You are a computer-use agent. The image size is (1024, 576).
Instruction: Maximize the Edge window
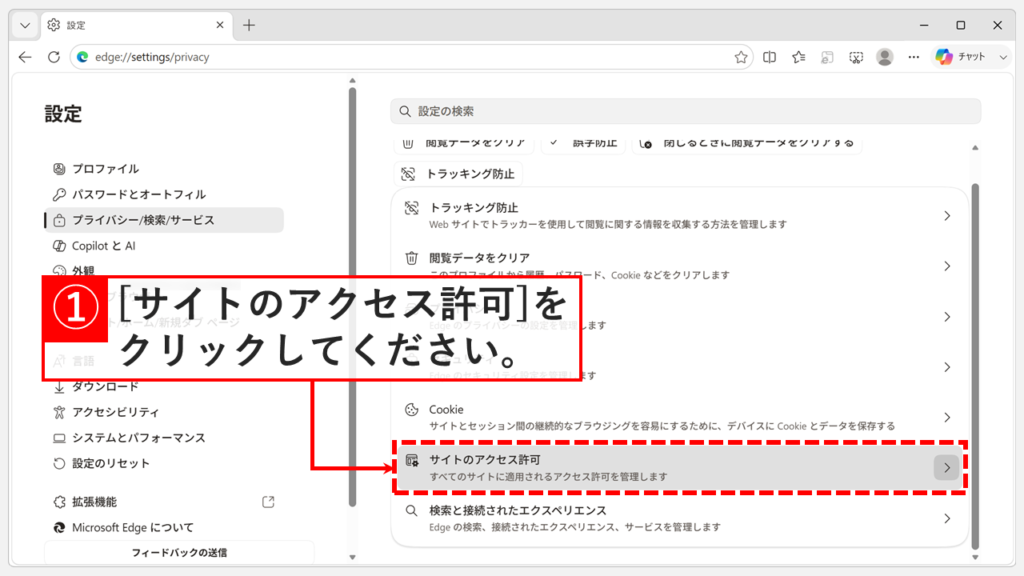click(961, 25)
